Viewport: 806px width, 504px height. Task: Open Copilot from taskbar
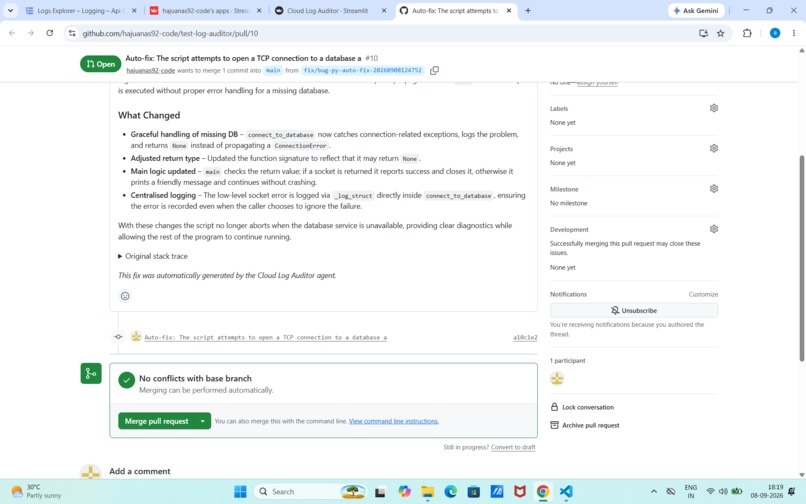[404, 492]
